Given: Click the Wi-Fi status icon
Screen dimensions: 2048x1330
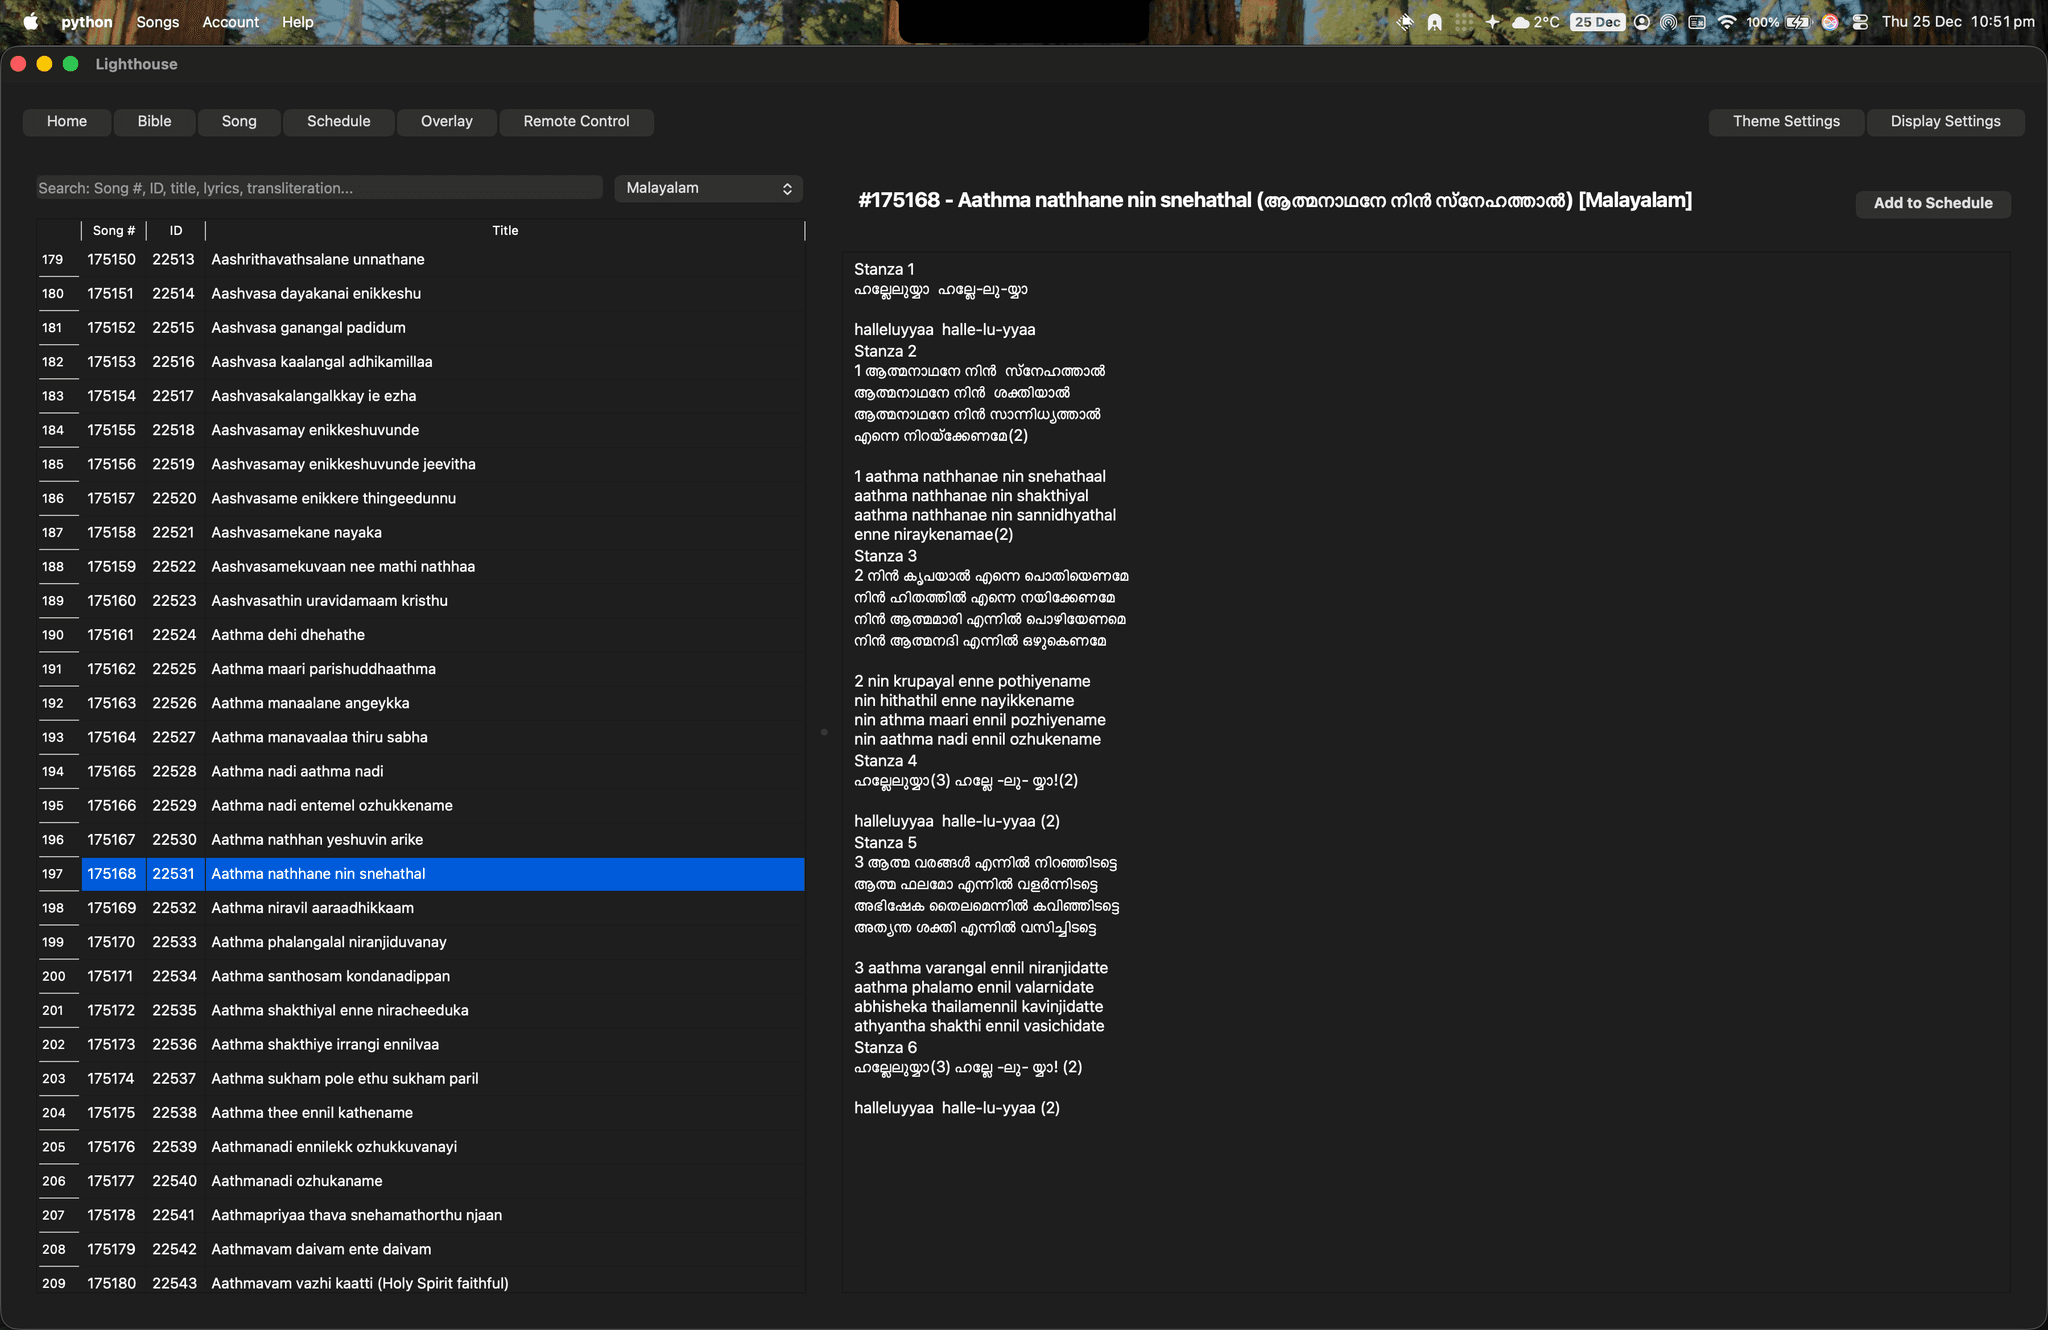Looking at the screenshot, I should pyautogui.click(x=1726, y=22).
